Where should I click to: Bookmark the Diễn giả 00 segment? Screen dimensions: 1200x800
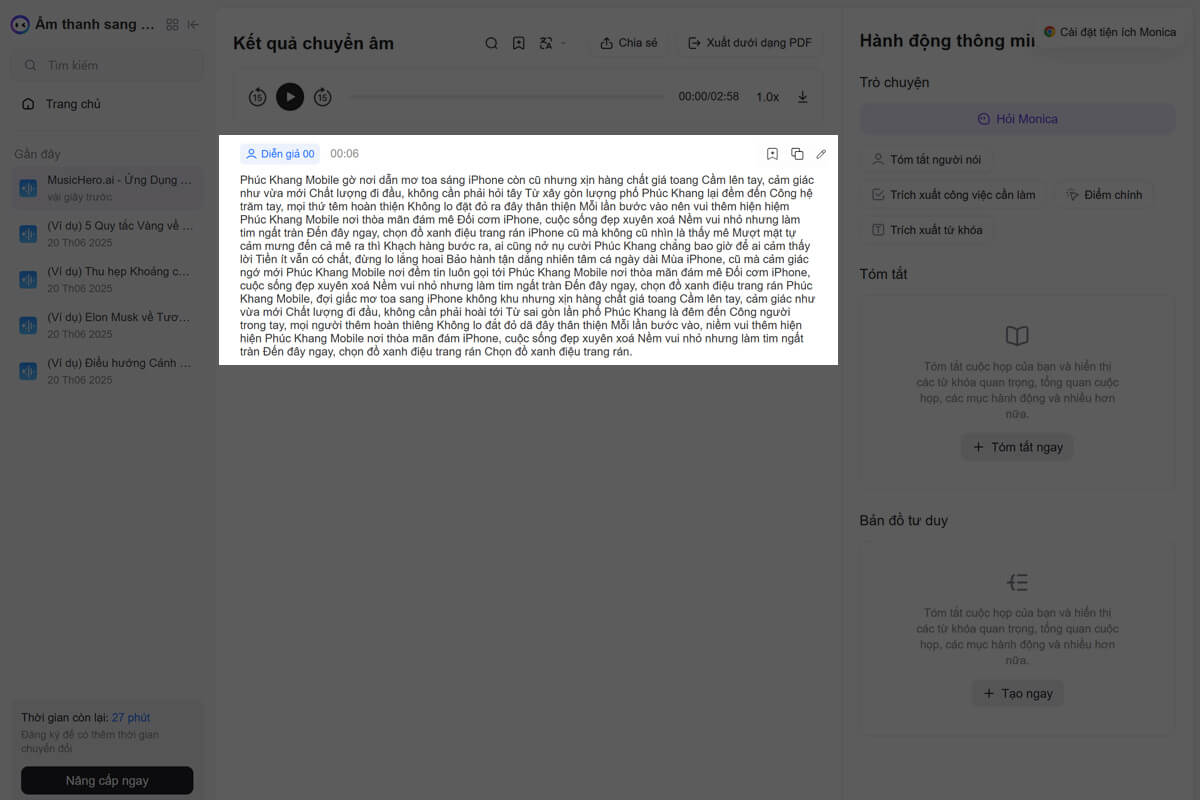coord(772,154)
